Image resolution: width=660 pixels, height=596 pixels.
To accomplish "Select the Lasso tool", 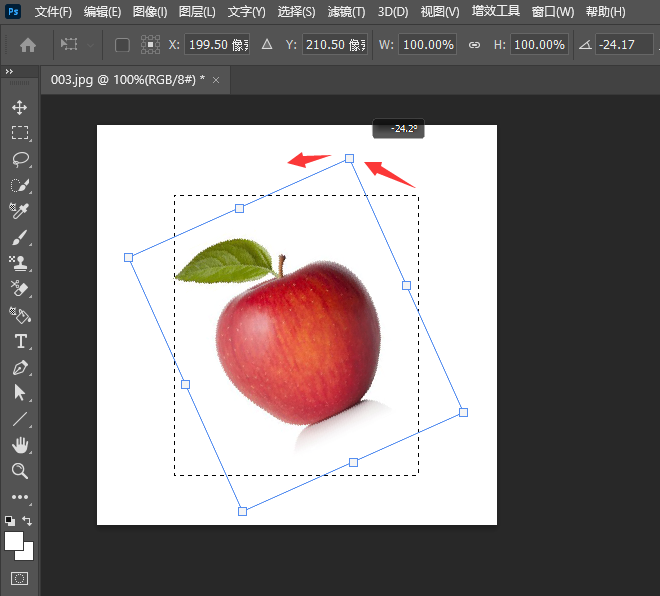I will (20, 159).
